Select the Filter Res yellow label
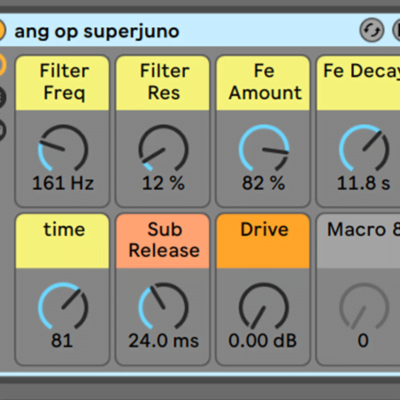Image resolution: width=400 pixels, height=400 pixels. pos(163,83)
